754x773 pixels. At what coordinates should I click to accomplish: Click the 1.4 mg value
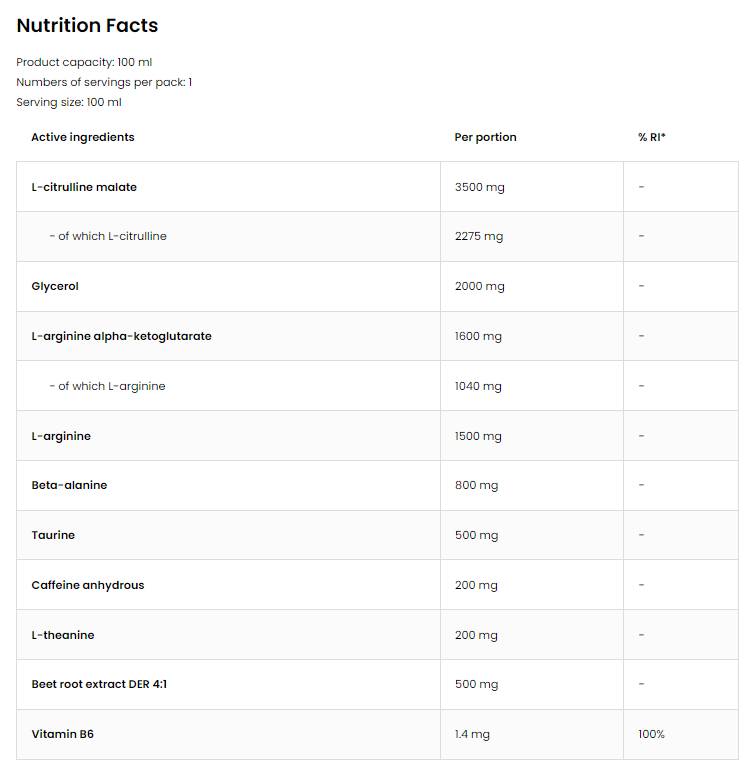[x=472, y=734]
